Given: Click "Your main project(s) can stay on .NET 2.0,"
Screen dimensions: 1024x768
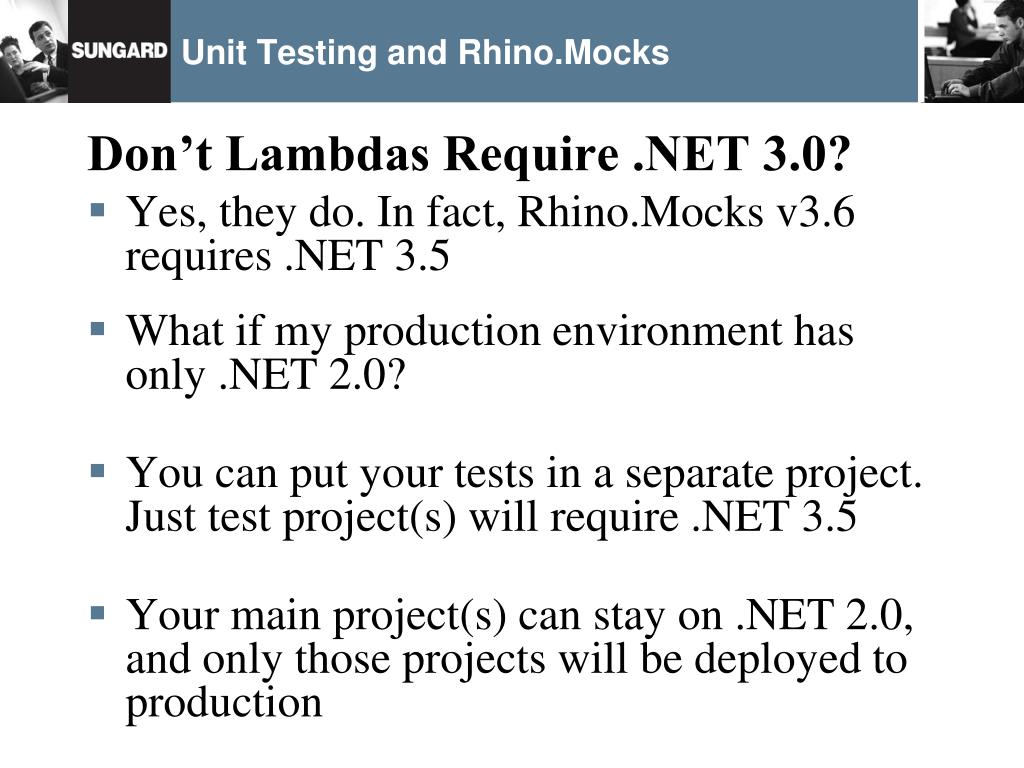Looking at the screenshot, I should [520, 614].
